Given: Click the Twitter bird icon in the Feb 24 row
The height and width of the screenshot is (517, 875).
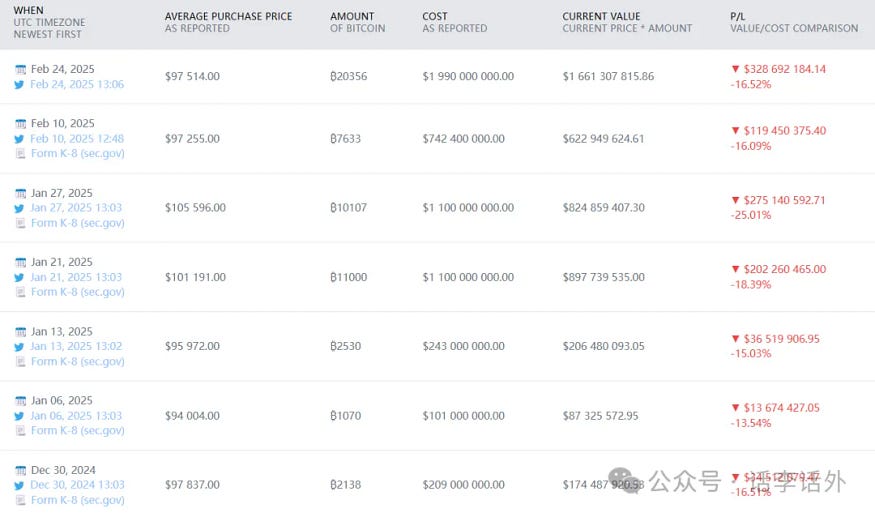Looking at the screenshot, I should tap(20, 85).
